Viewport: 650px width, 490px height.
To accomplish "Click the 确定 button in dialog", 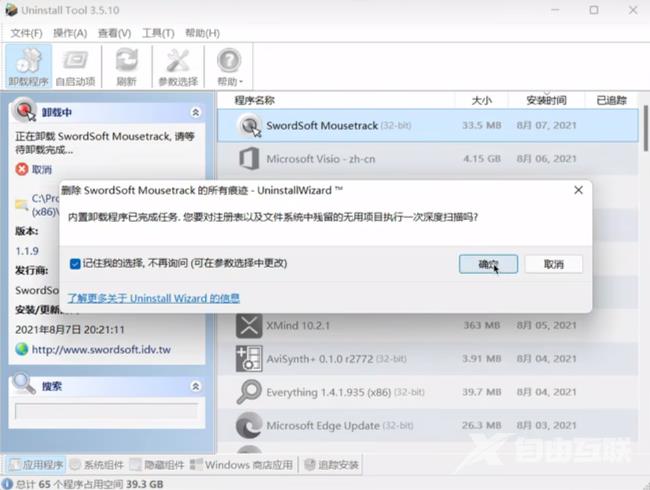I will pyautogui.click(x=488, y=264).
